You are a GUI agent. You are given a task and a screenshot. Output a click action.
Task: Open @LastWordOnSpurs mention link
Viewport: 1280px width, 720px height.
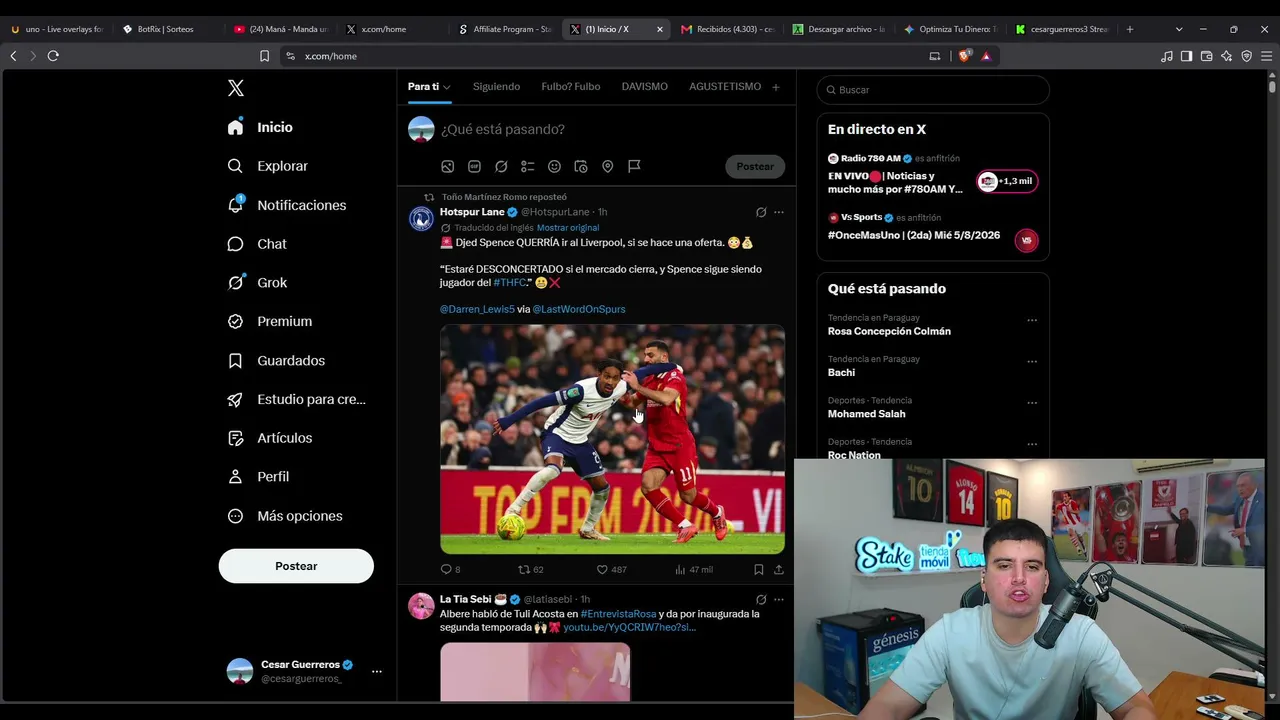coord(579,309)
